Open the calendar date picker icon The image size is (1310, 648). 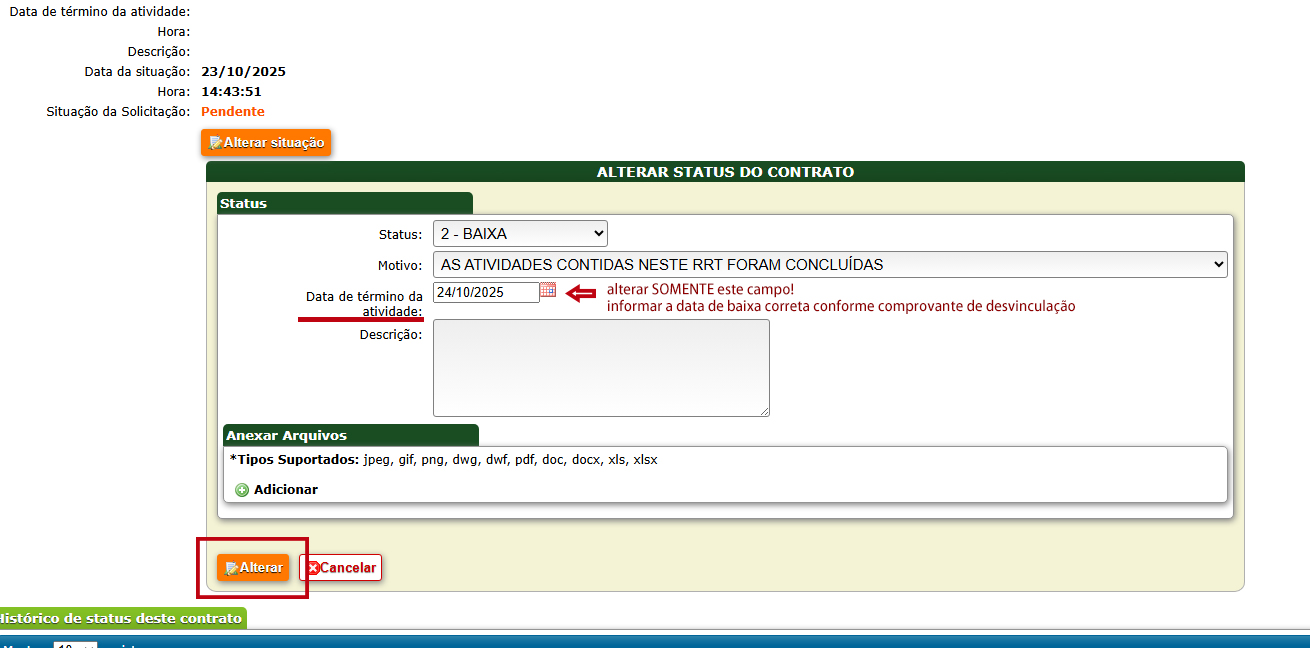pos(548,291)
